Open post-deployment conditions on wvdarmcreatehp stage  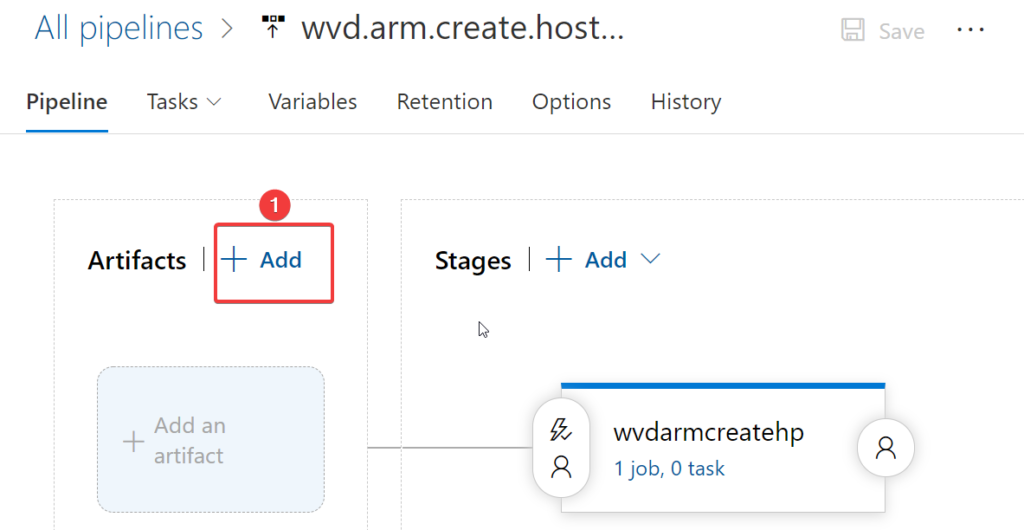point(885,448)
